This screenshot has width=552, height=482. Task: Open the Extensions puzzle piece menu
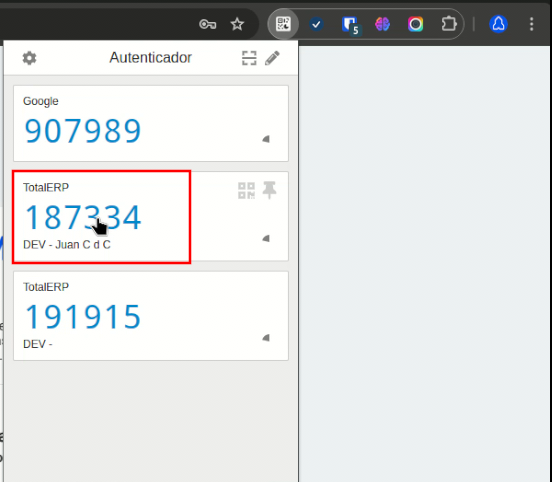click(x=449, y=24)
